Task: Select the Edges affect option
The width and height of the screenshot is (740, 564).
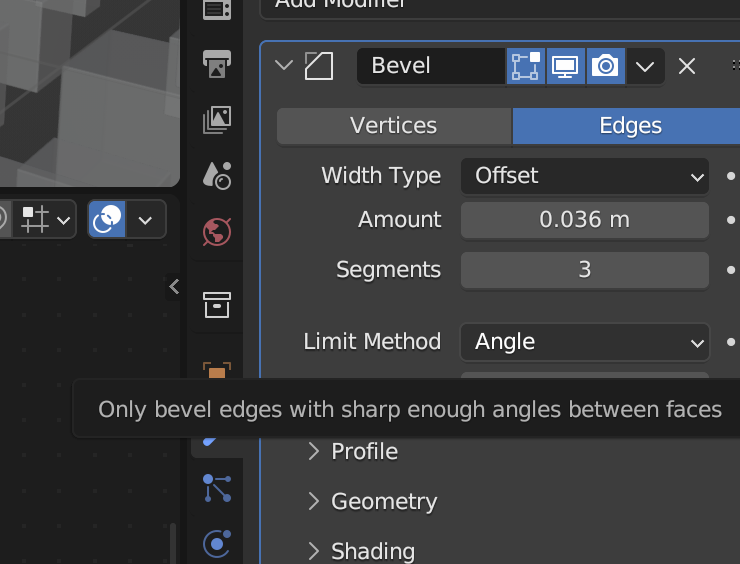Action: [629, 126]
